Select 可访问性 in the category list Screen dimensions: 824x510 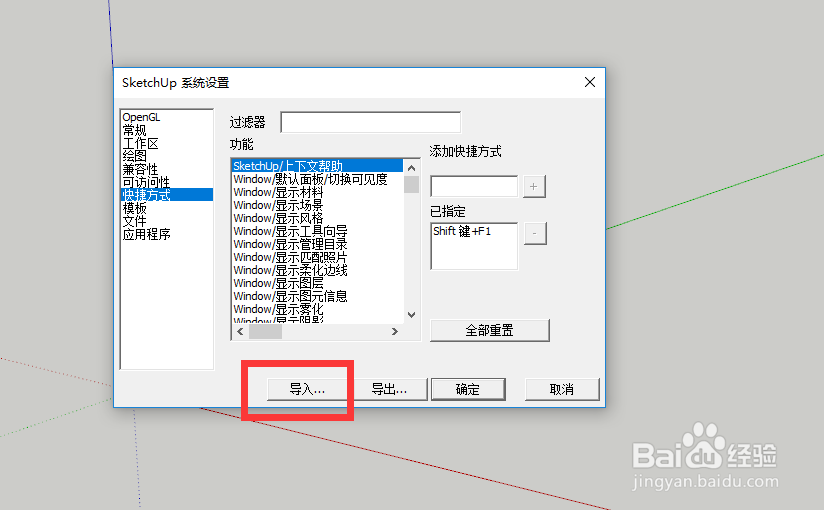point(167,182)
